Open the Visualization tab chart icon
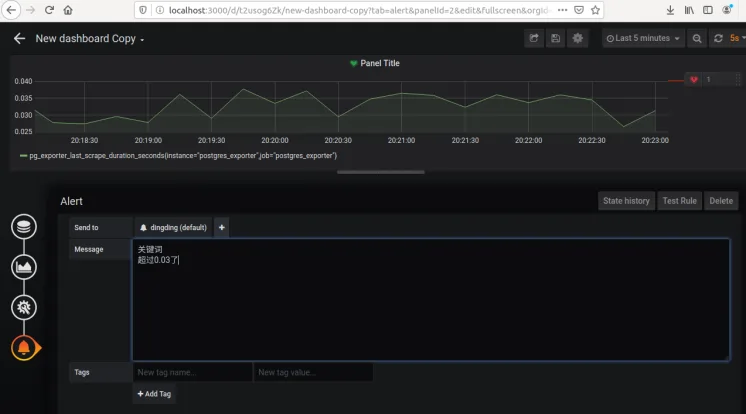The width and height of the screenshot is (746, 414). 24,267
